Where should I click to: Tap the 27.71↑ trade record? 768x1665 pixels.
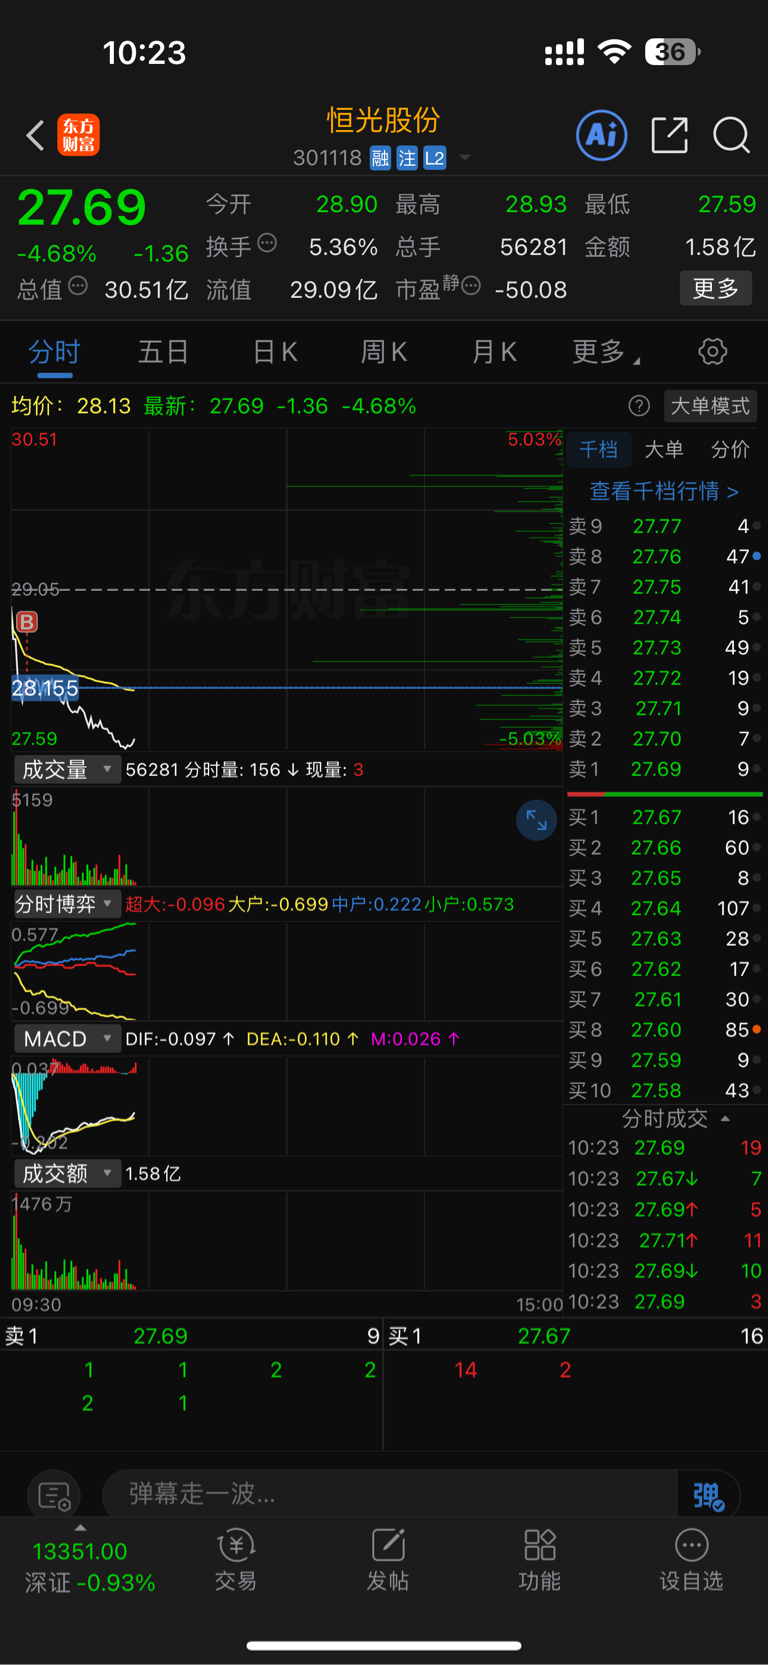(x=665, y=1240)
